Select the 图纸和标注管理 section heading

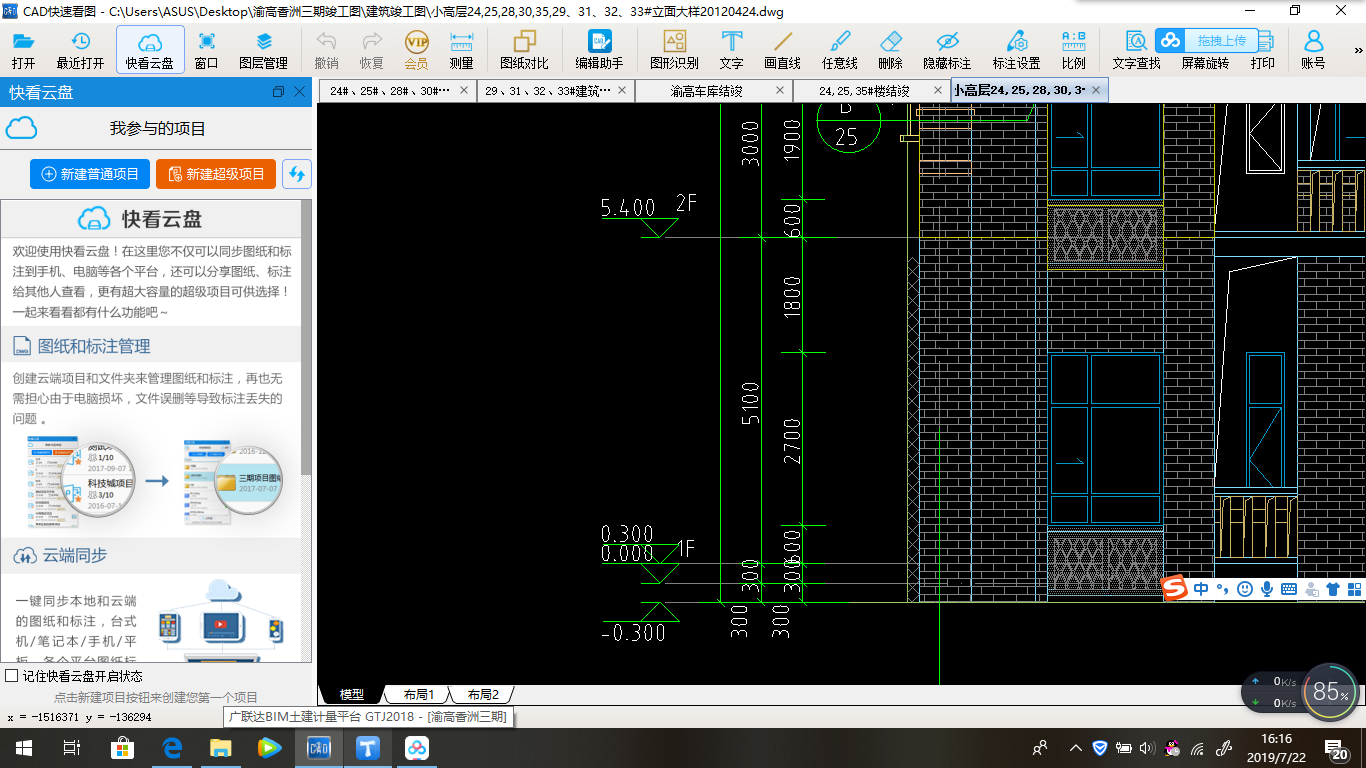94,346
